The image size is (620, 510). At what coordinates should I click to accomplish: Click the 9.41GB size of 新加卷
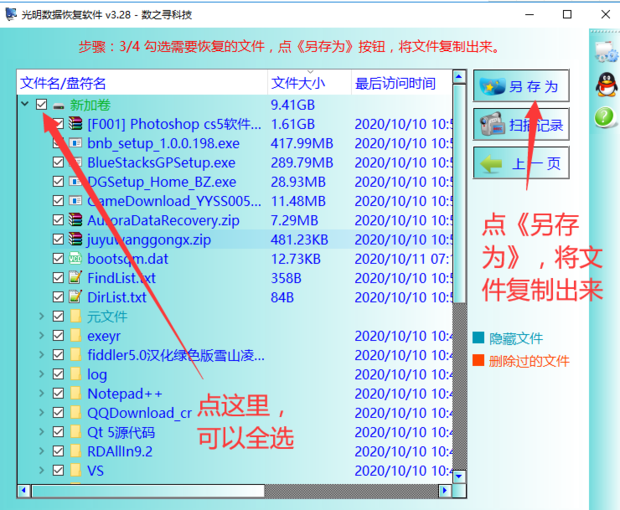293,105
